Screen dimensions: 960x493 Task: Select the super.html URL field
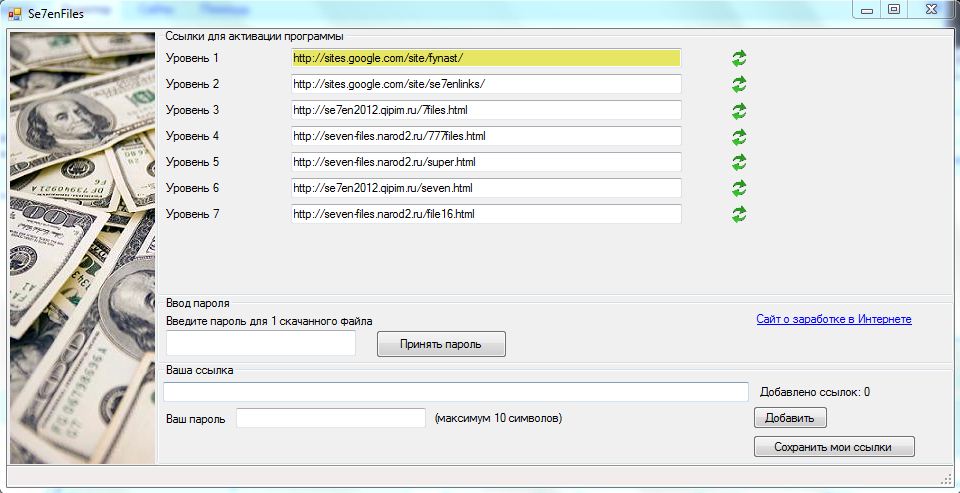tap(486, 162)
